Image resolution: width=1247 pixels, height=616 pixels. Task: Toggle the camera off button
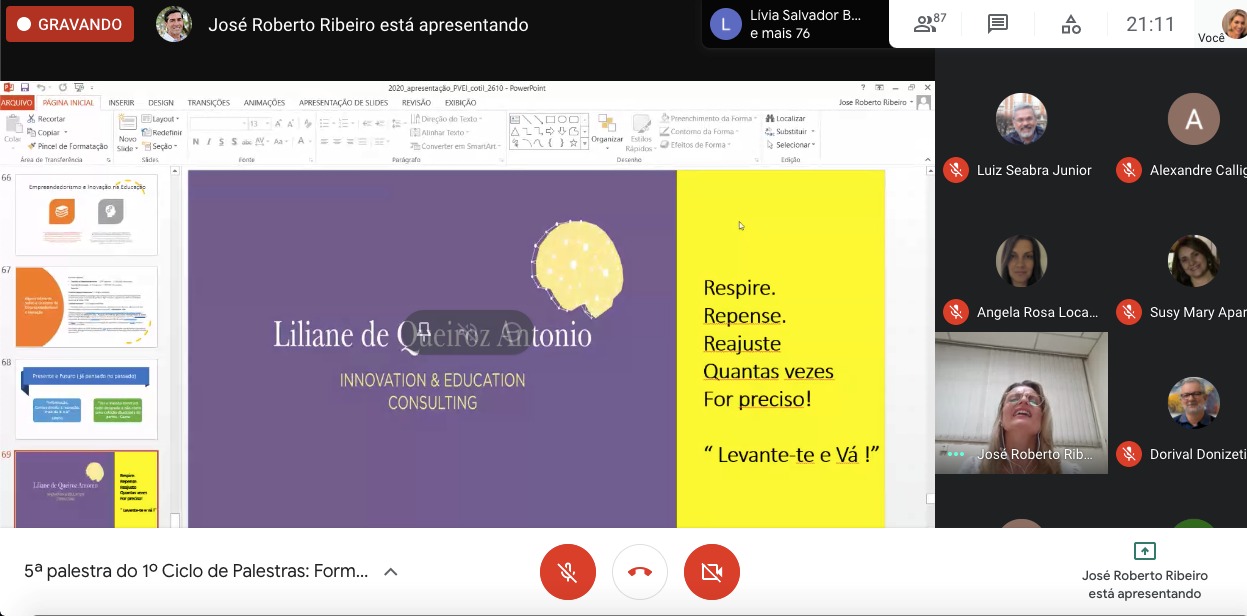pos(712,572)
